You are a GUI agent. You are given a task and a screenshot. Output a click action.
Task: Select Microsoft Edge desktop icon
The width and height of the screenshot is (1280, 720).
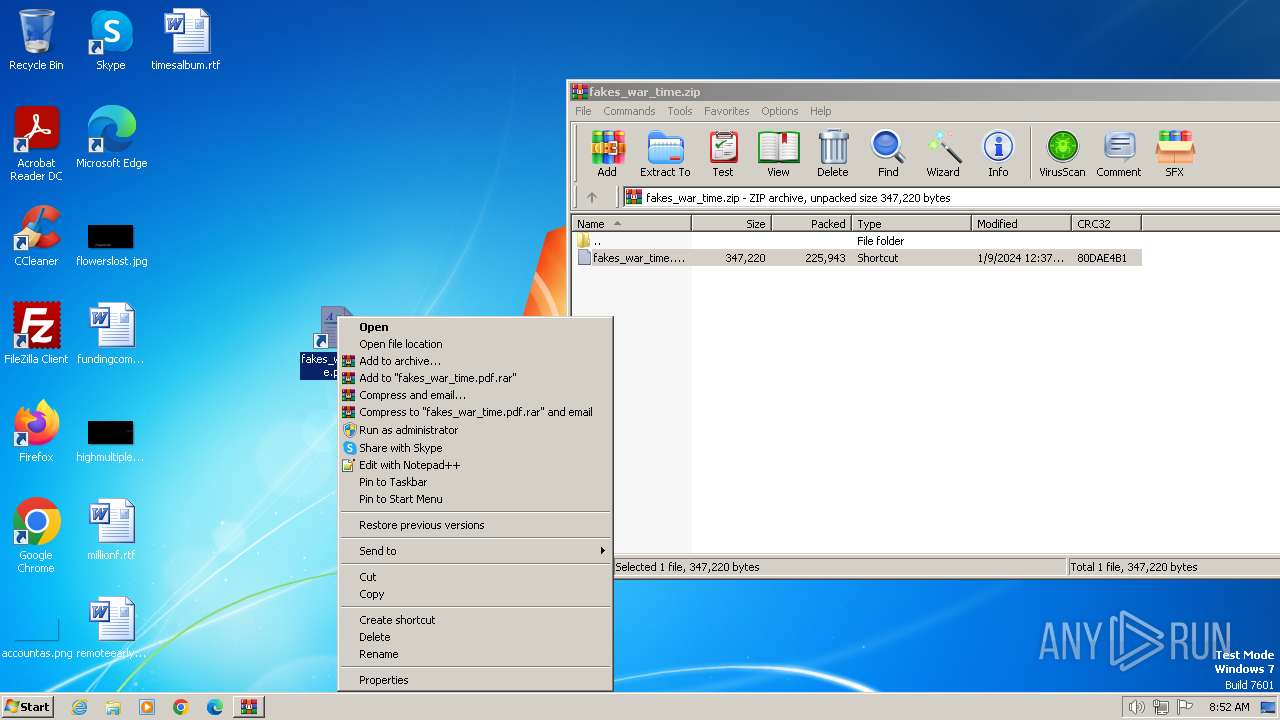[111, 138]
